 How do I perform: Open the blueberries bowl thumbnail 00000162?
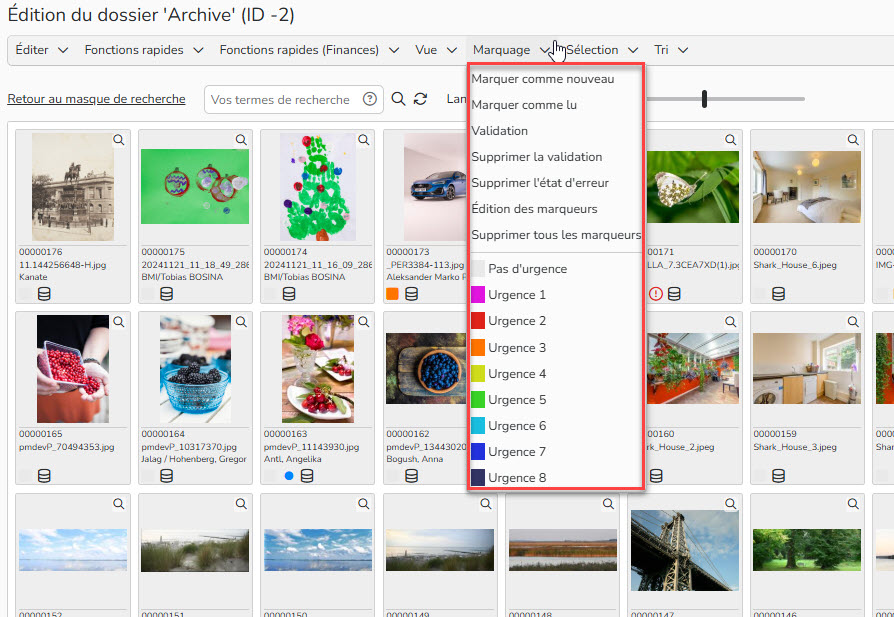pos(426,369)
